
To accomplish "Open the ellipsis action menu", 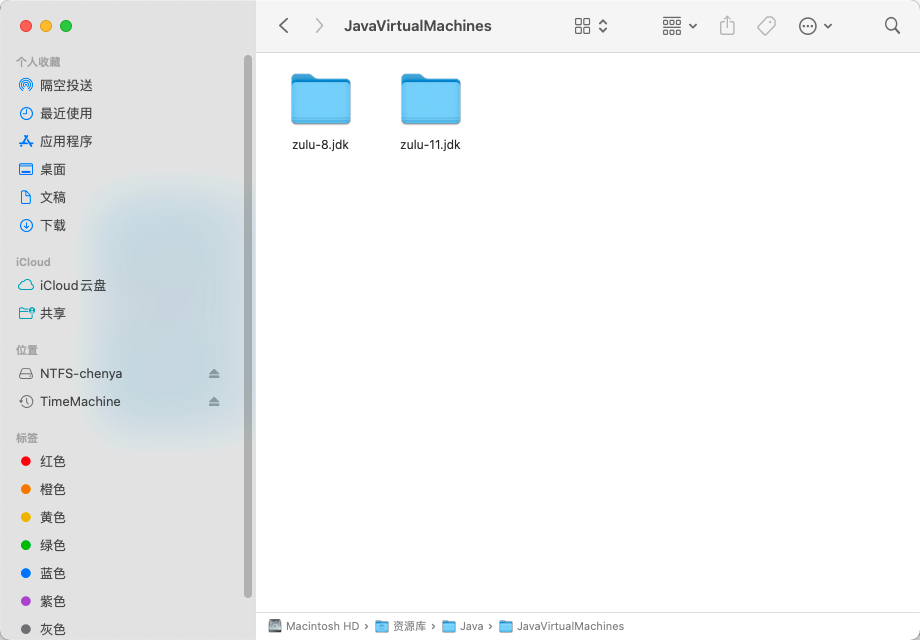I will click(815, 26).
